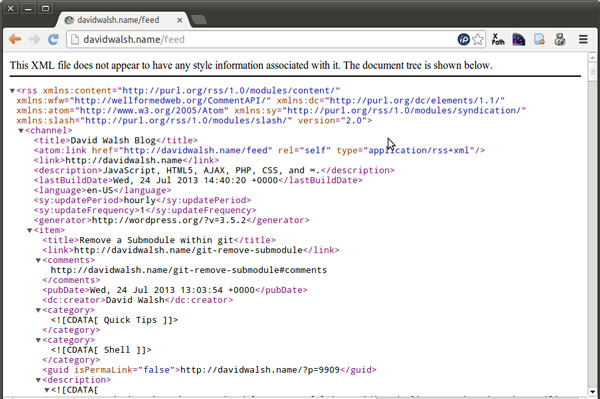Click comments URL git-remove-submodule#comments
Screen dimensions: 600x399
[x=189, y=270]
